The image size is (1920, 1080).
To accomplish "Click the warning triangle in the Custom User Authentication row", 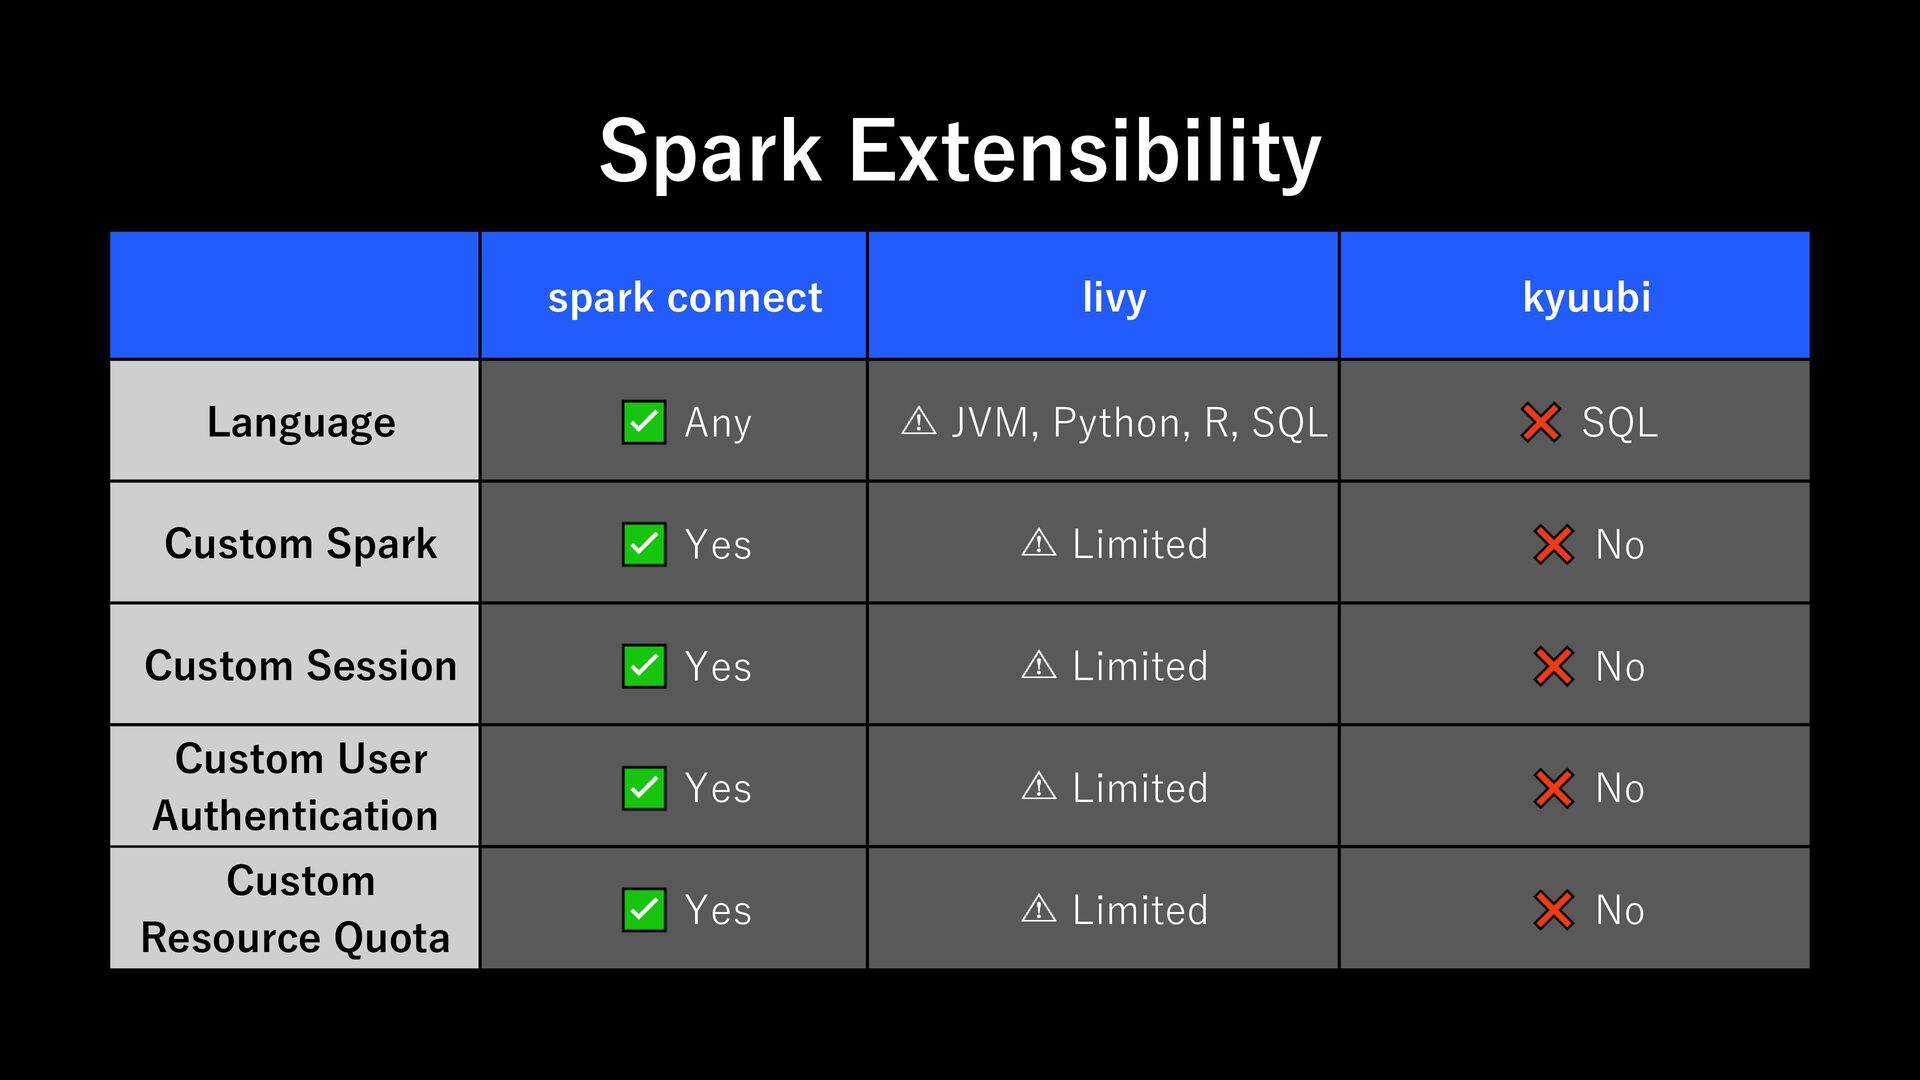I will (1039, 787).
